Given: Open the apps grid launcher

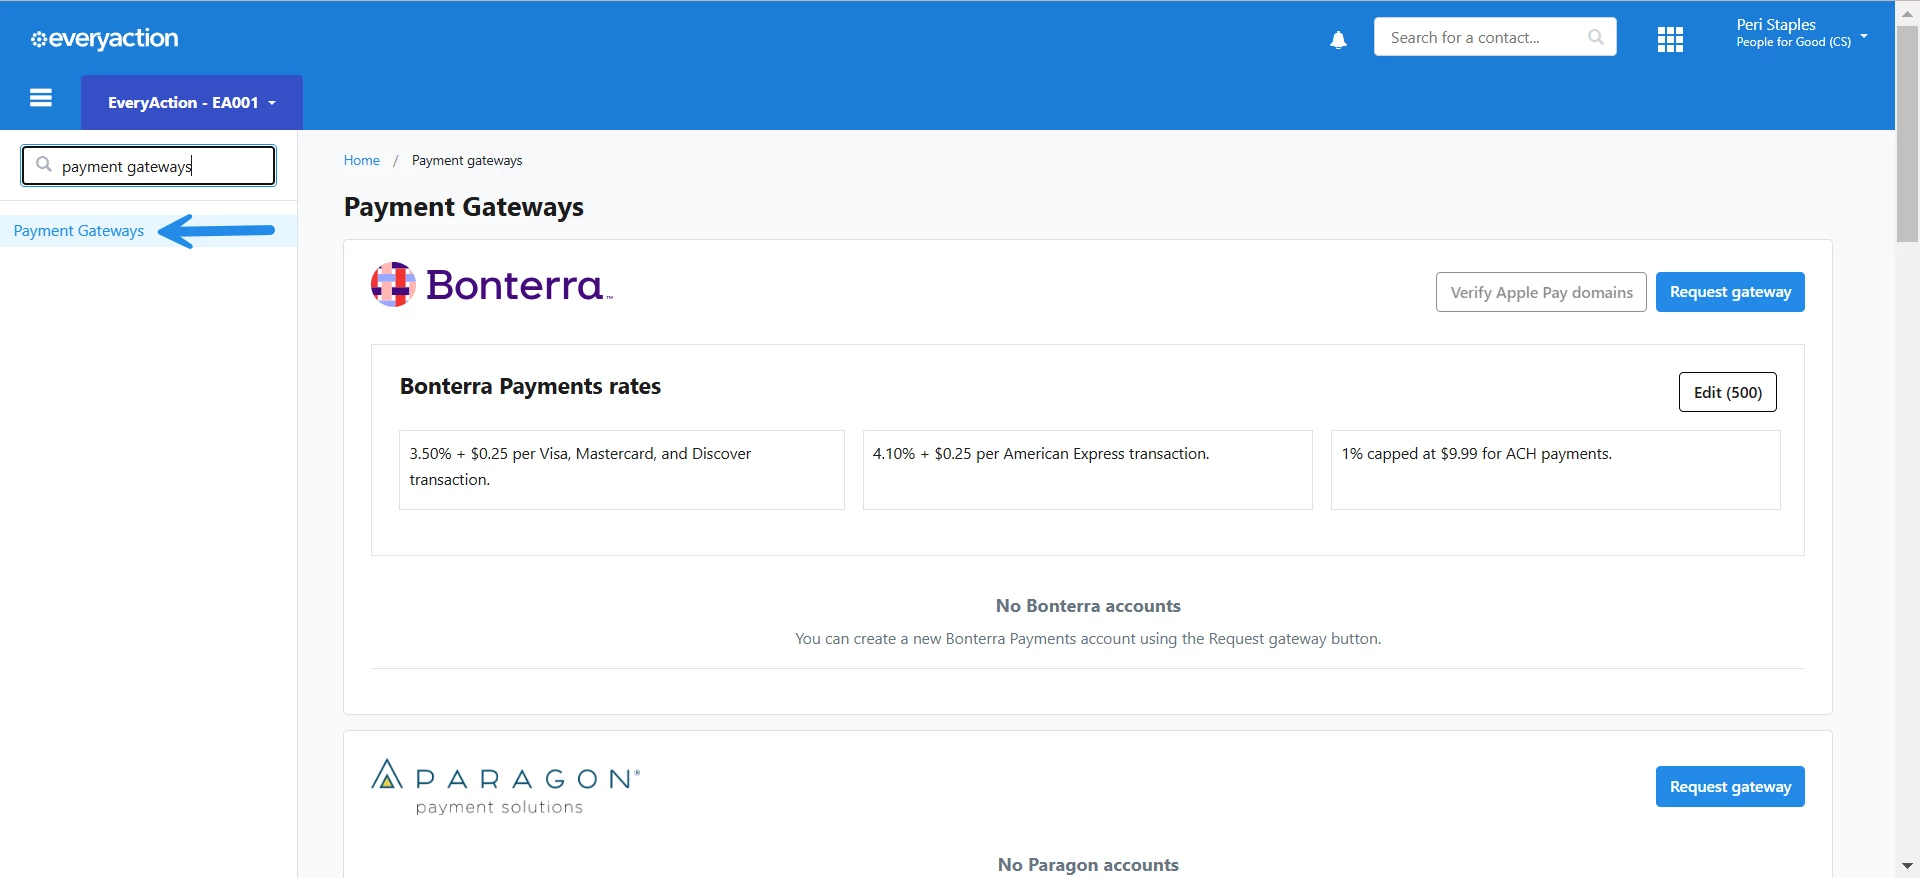Looking at the screenshot, I should click(1670, 39).
